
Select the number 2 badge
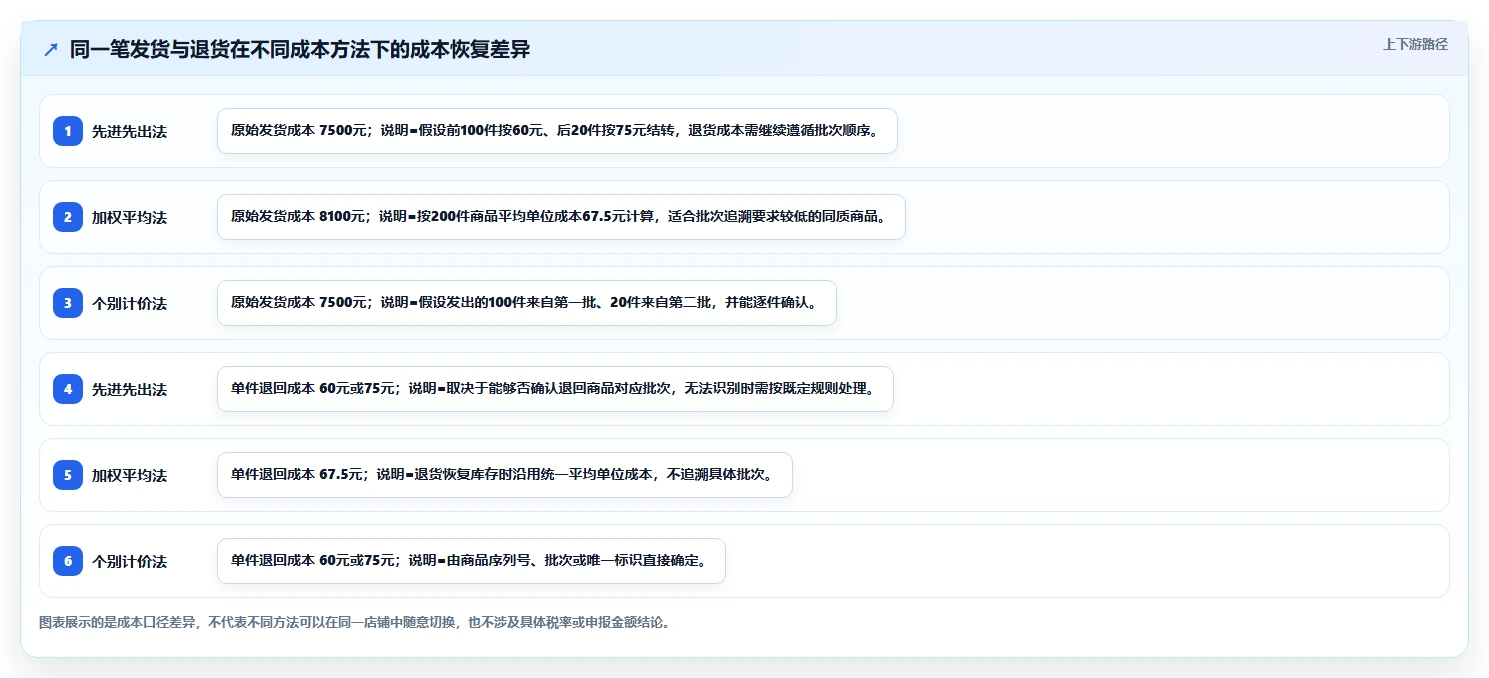(68, 217)
